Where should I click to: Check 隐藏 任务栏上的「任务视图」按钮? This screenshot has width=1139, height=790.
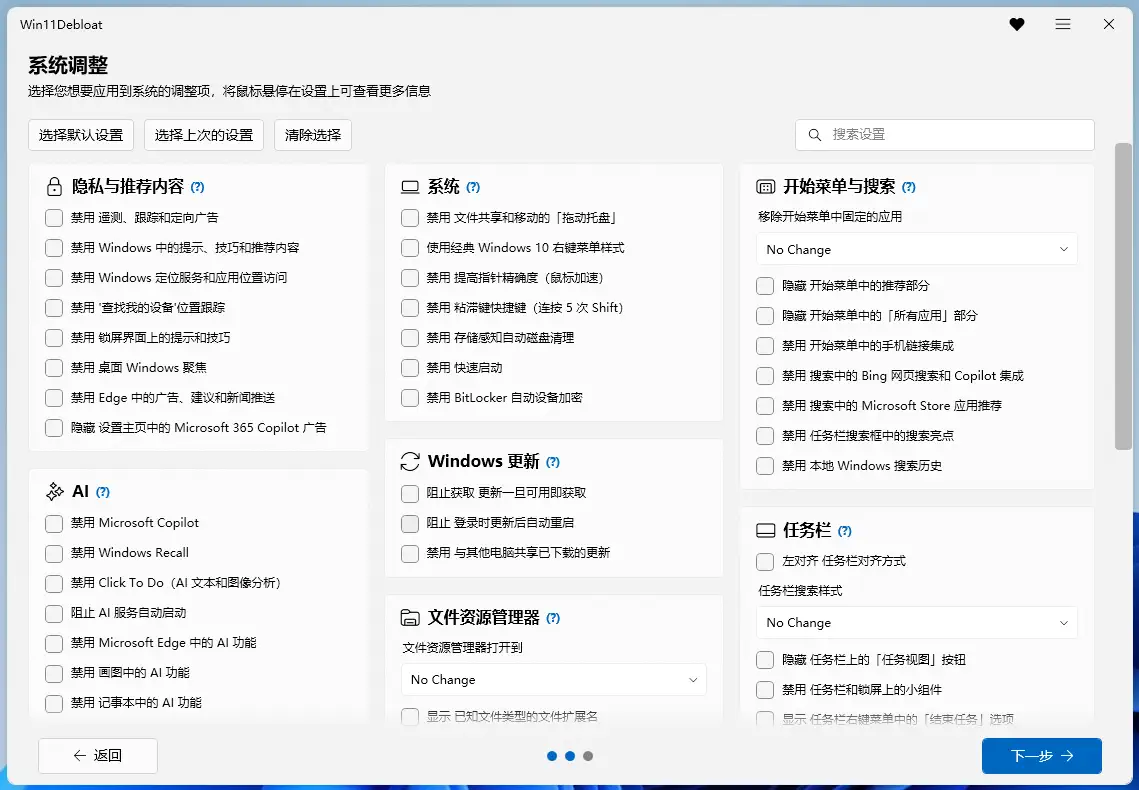[765, 660]
